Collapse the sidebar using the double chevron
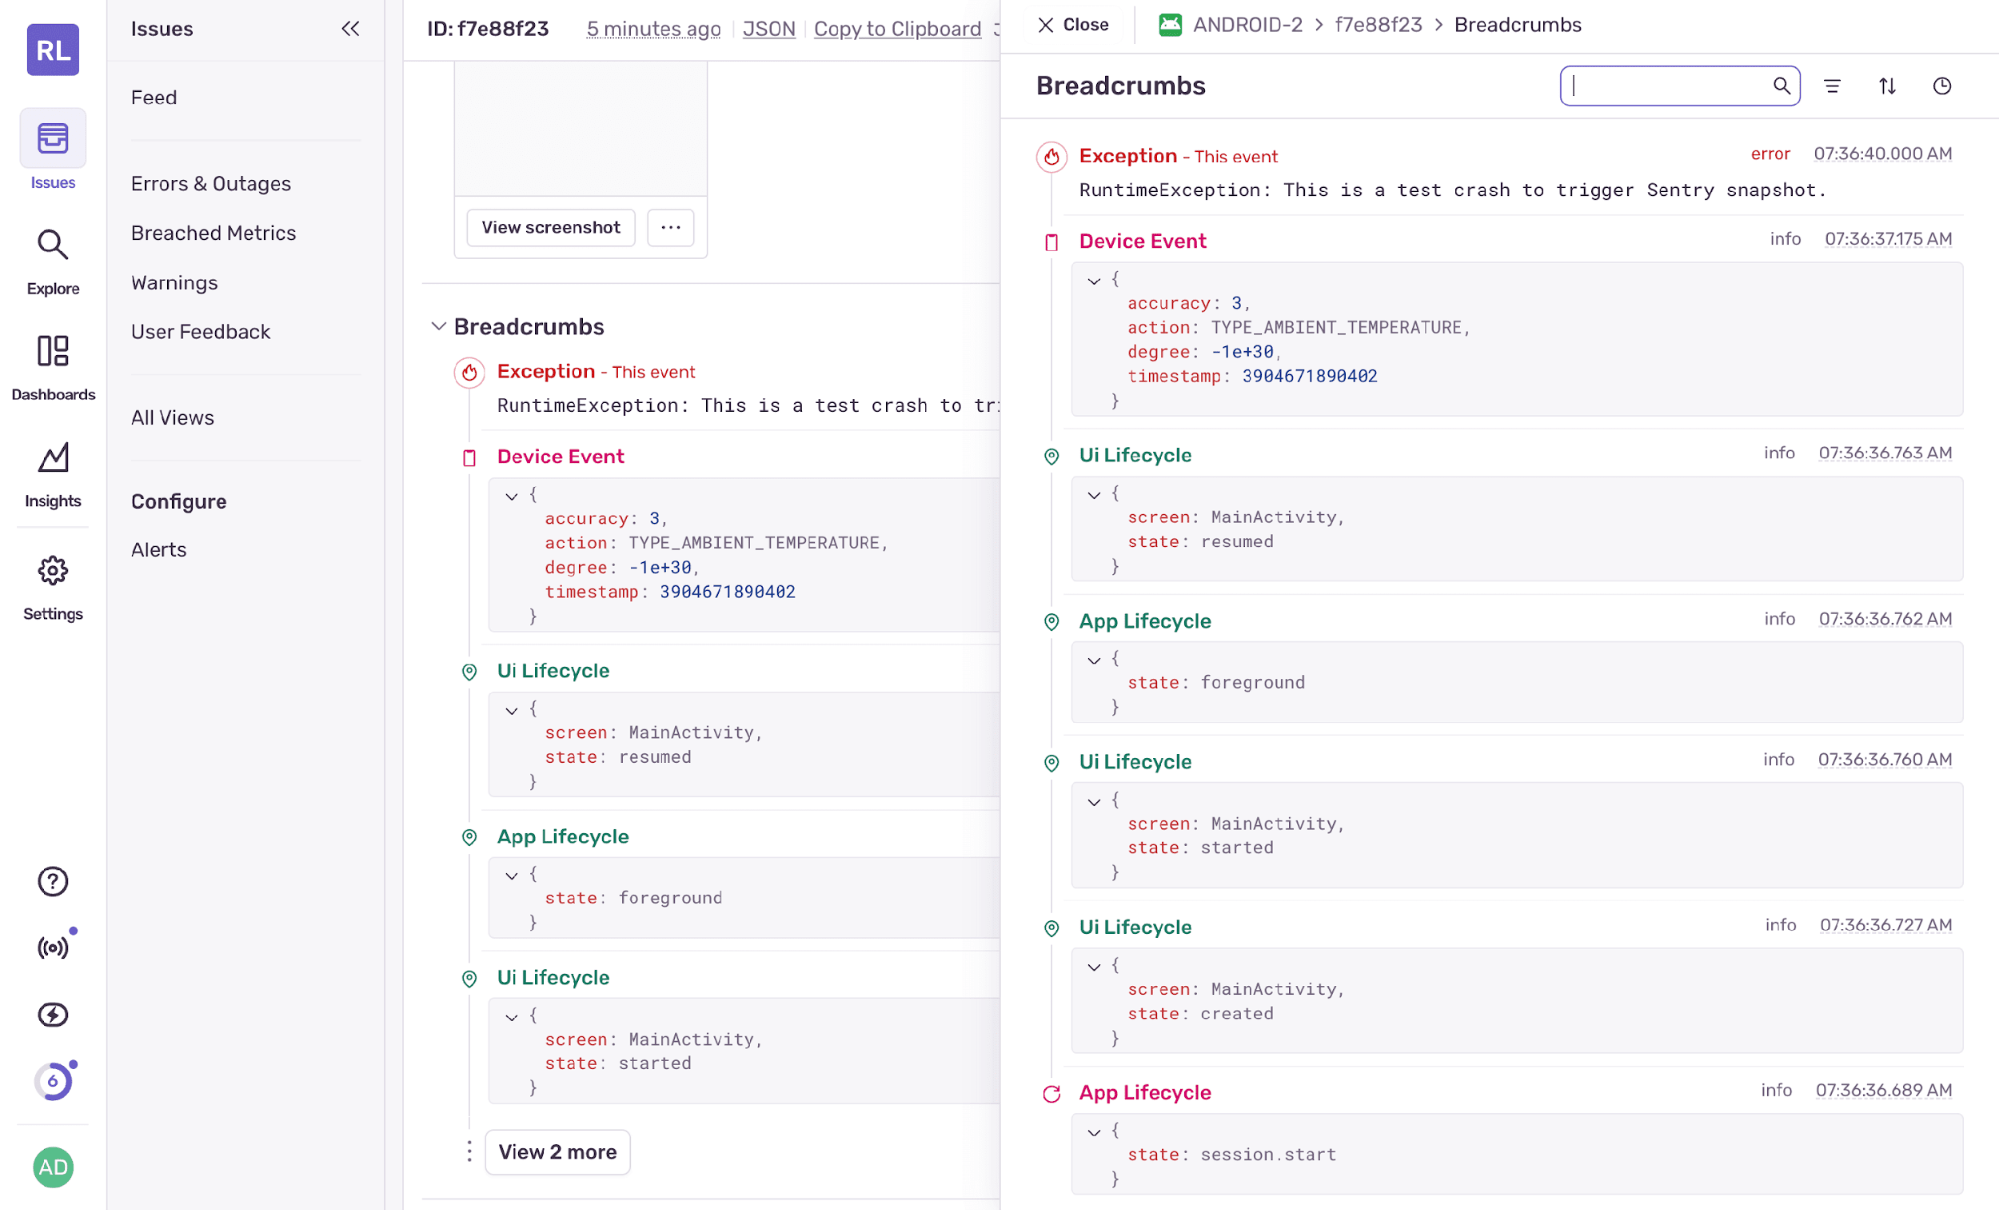The image size is (1999, 1210). point(349,29)
